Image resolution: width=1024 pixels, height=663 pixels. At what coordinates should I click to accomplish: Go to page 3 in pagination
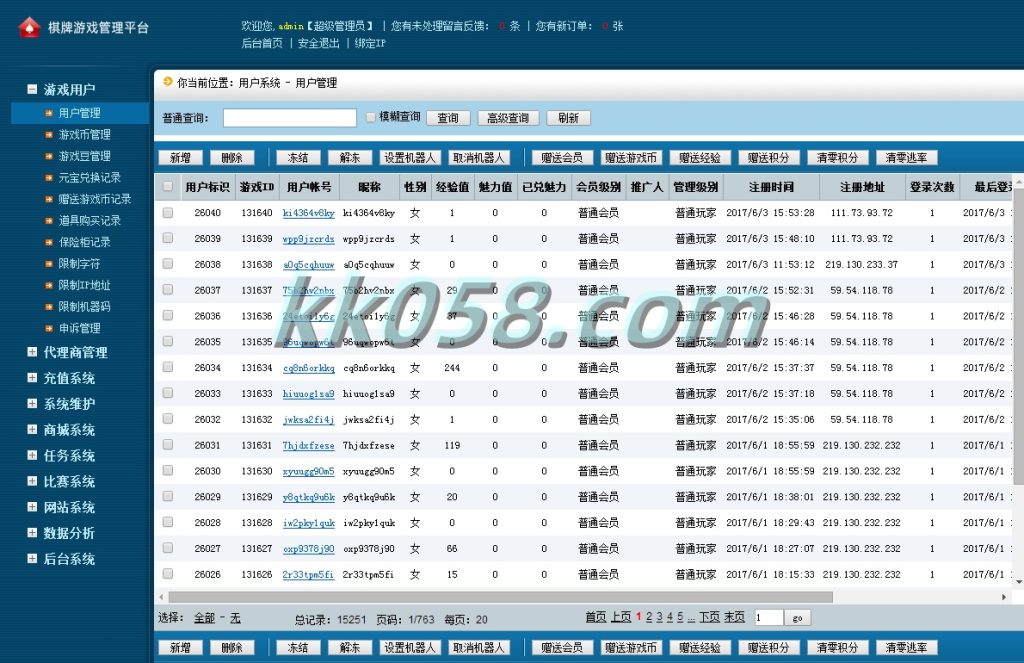pos(660,617)
